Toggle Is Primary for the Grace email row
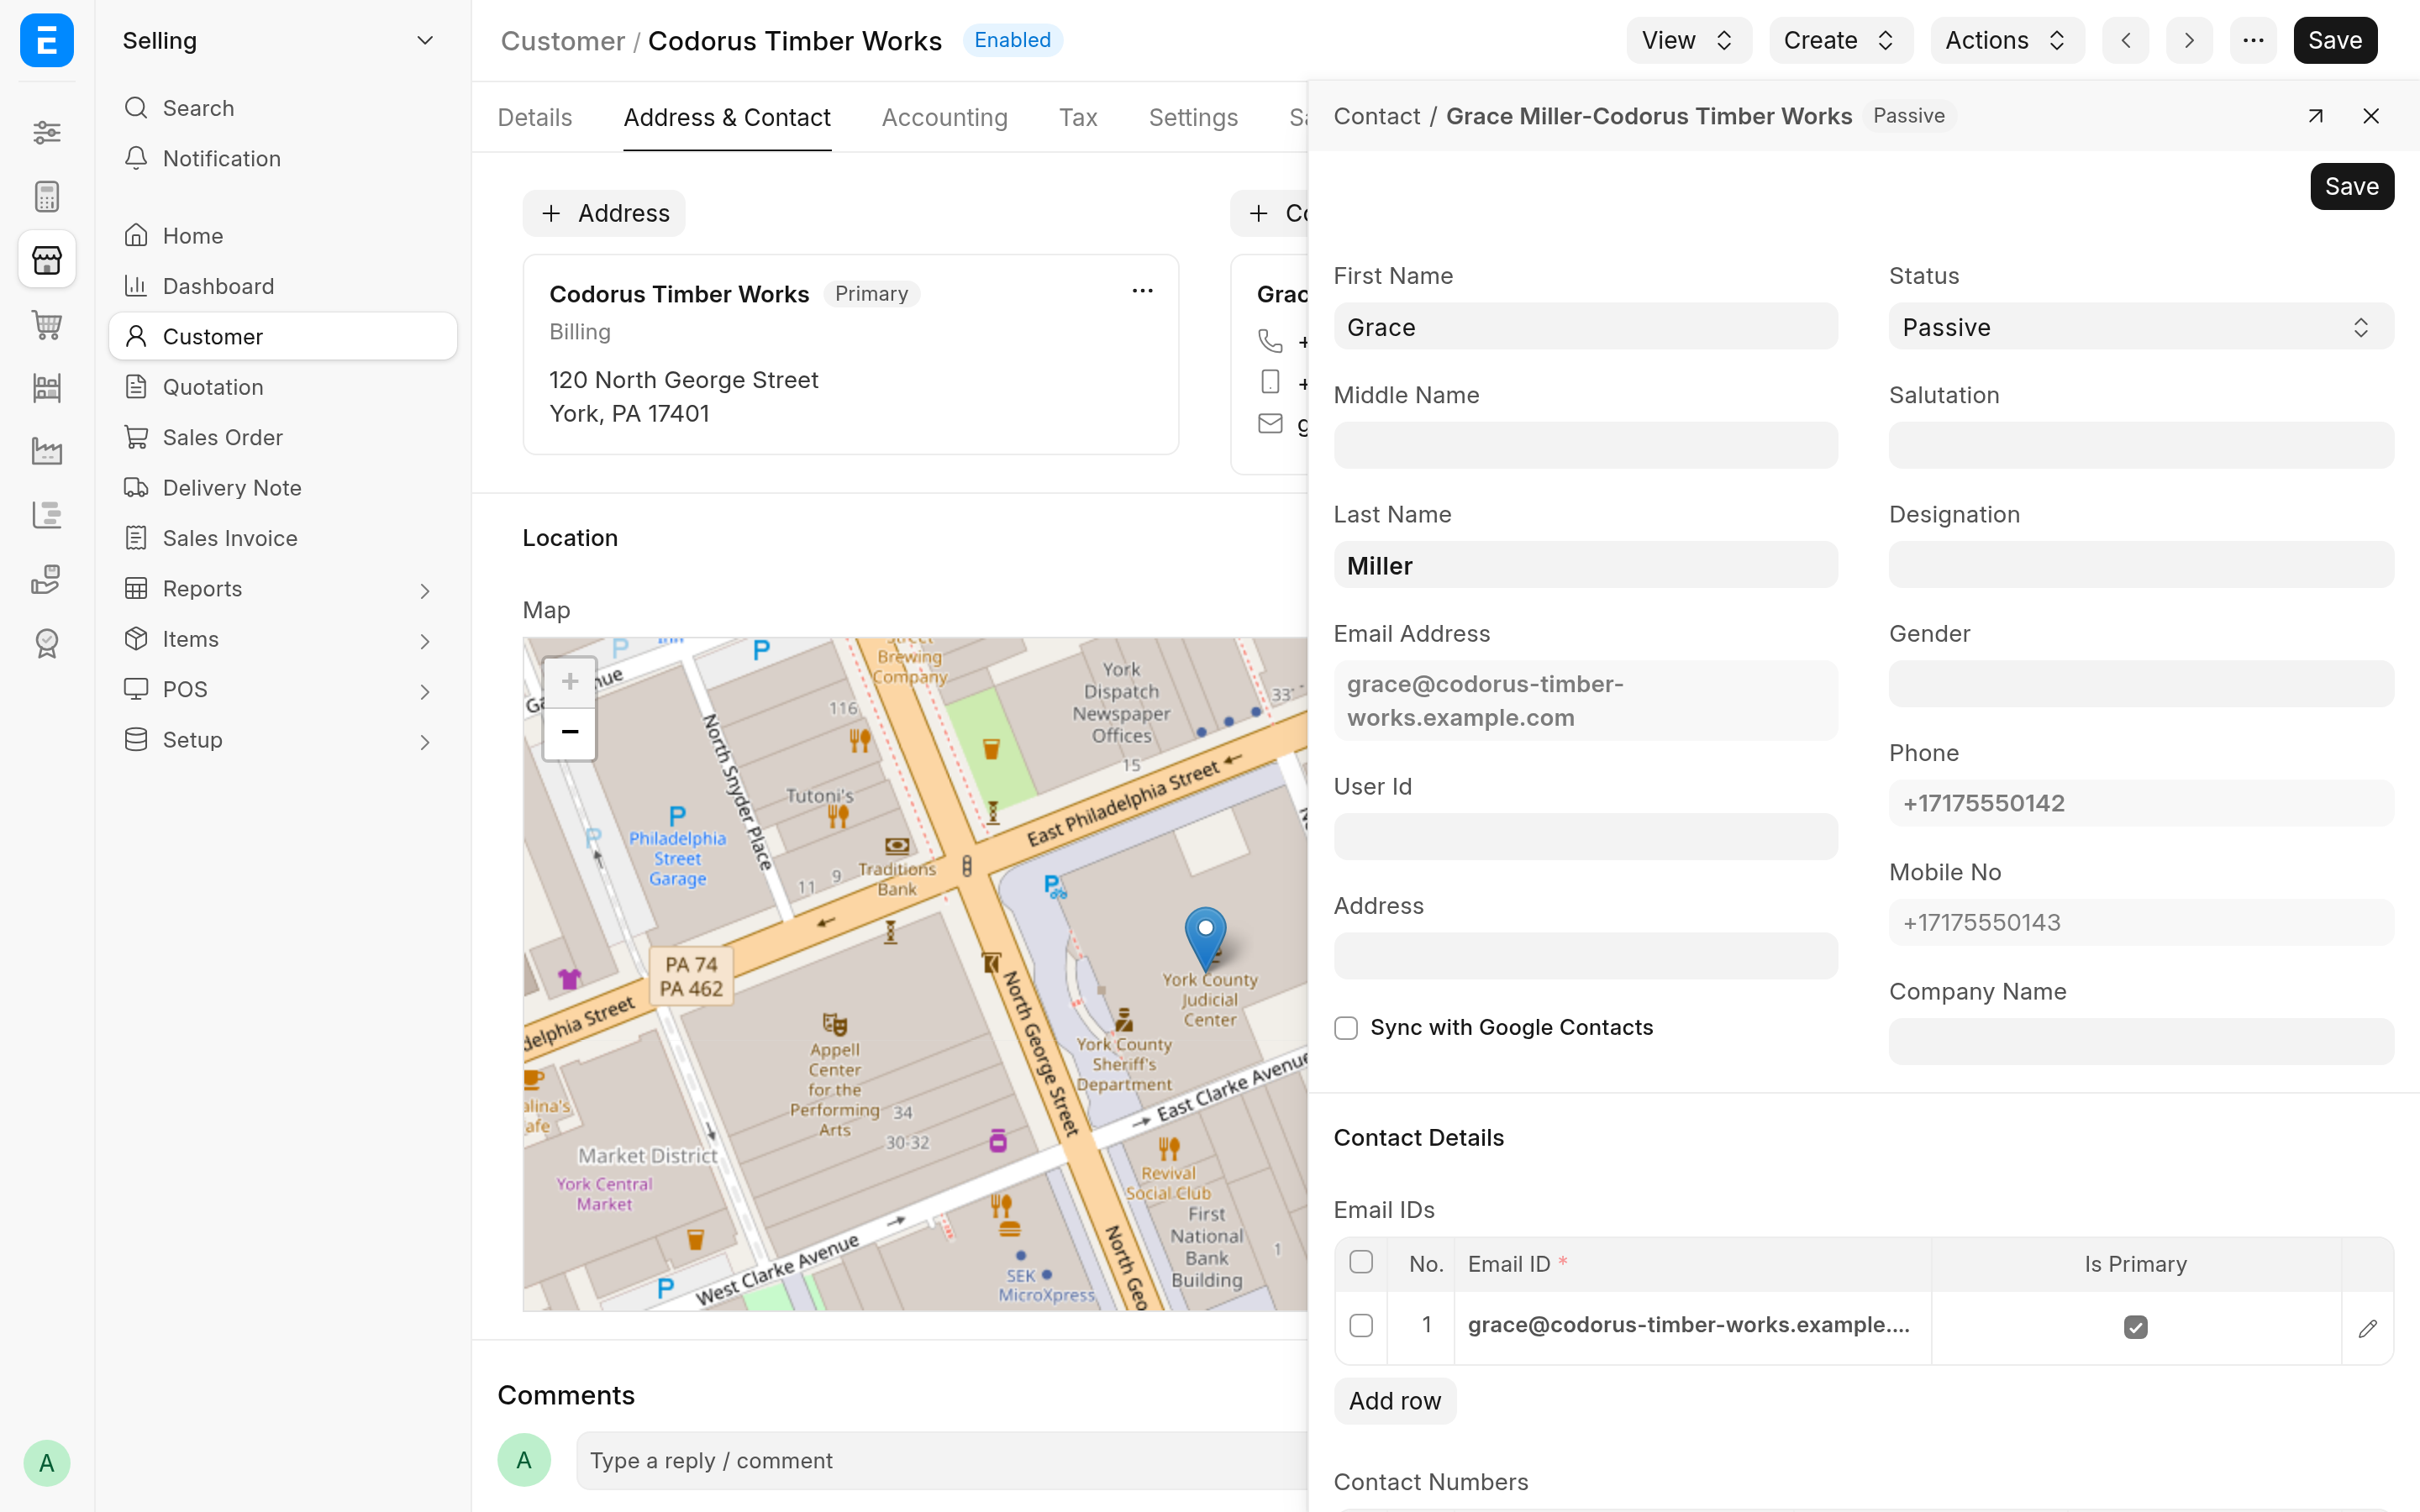This screenshot has width=2420, height=1512. [2135, 1327]
